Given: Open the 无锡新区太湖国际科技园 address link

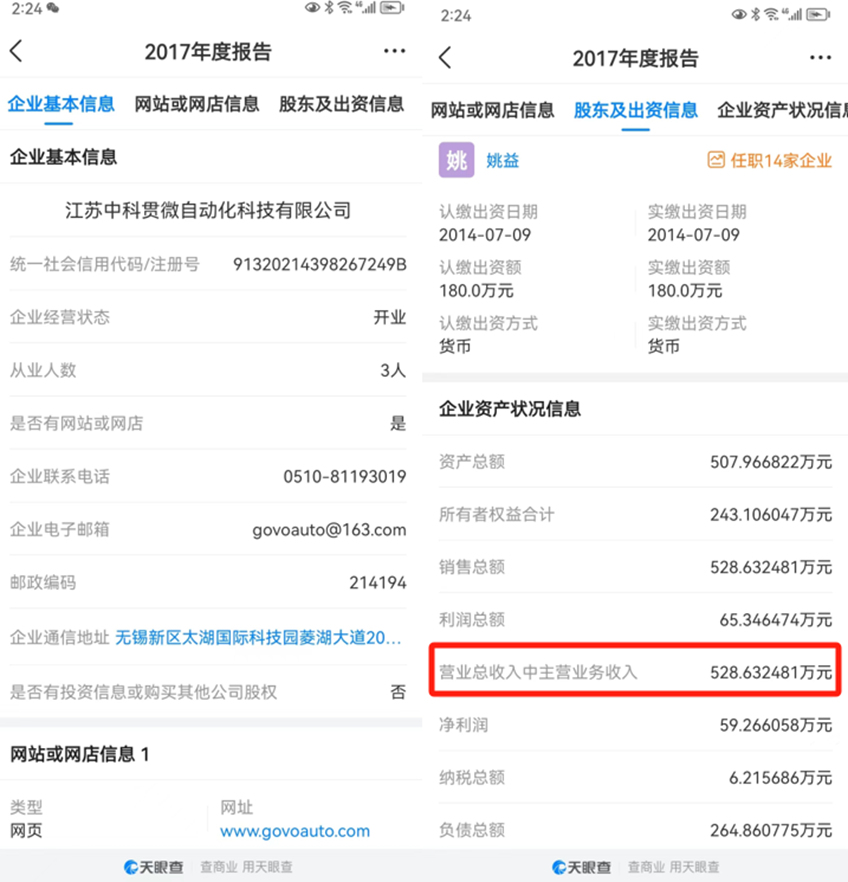Looking at the screenshot, I should [258, 638].
